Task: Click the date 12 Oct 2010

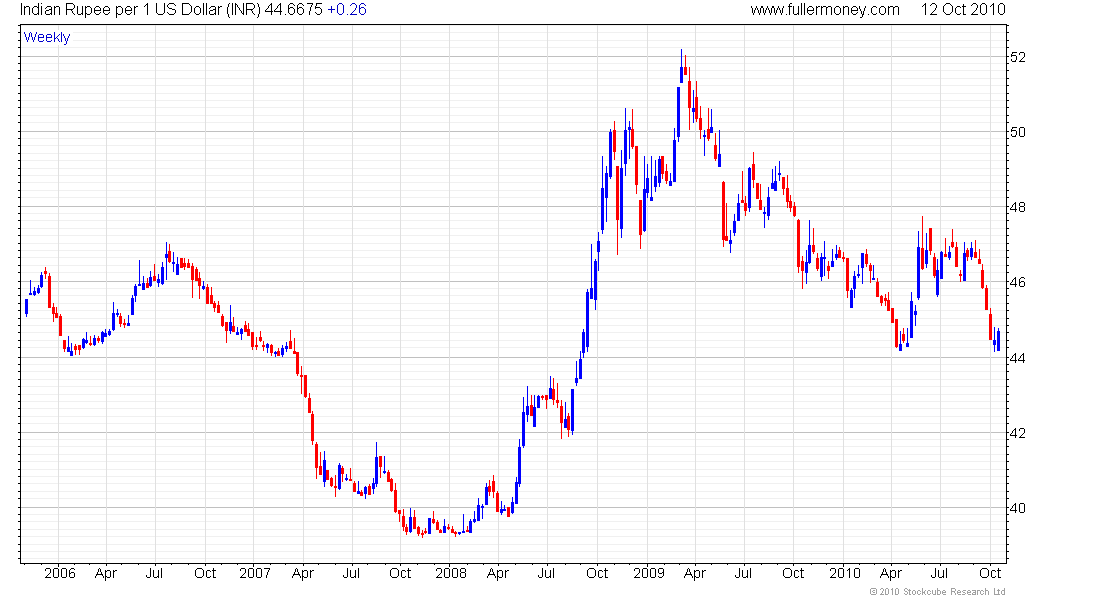Action: pos(963,10)
